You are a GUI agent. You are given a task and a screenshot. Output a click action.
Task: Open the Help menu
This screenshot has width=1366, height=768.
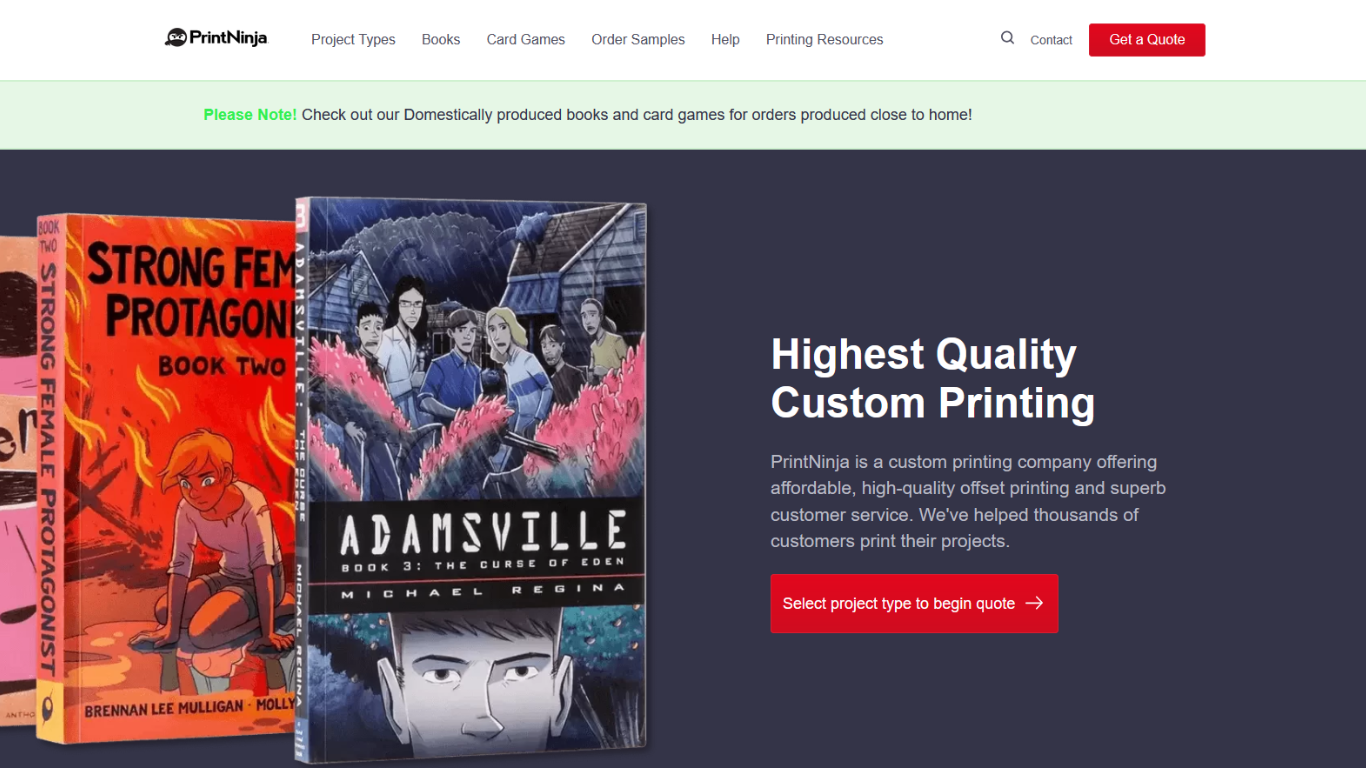[x=725, y=40]
